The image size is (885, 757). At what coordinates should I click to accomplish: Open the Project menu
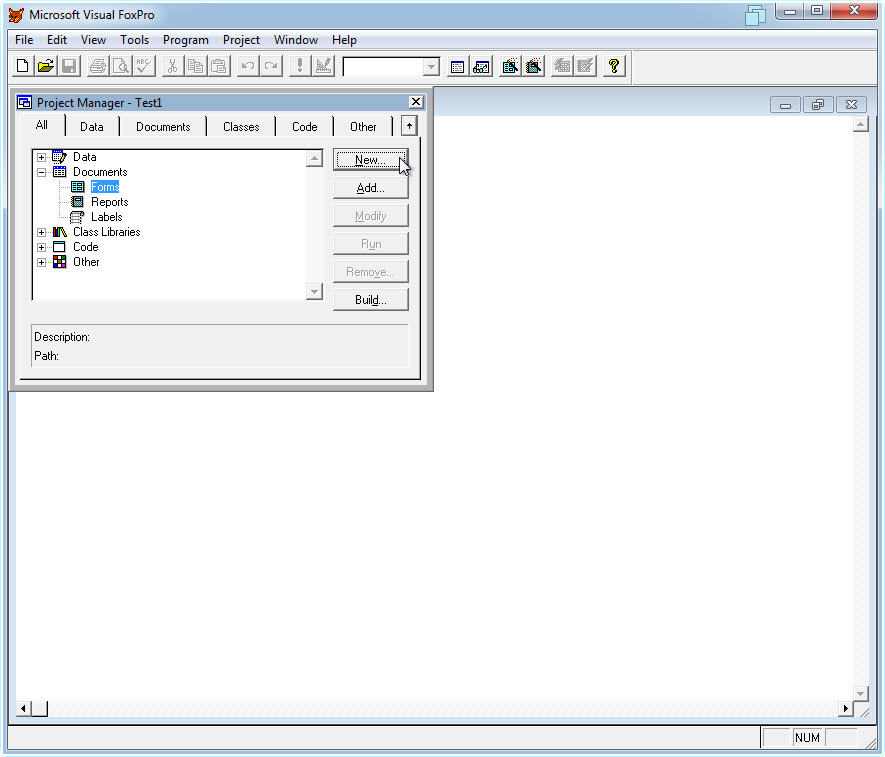click(242, 40)
